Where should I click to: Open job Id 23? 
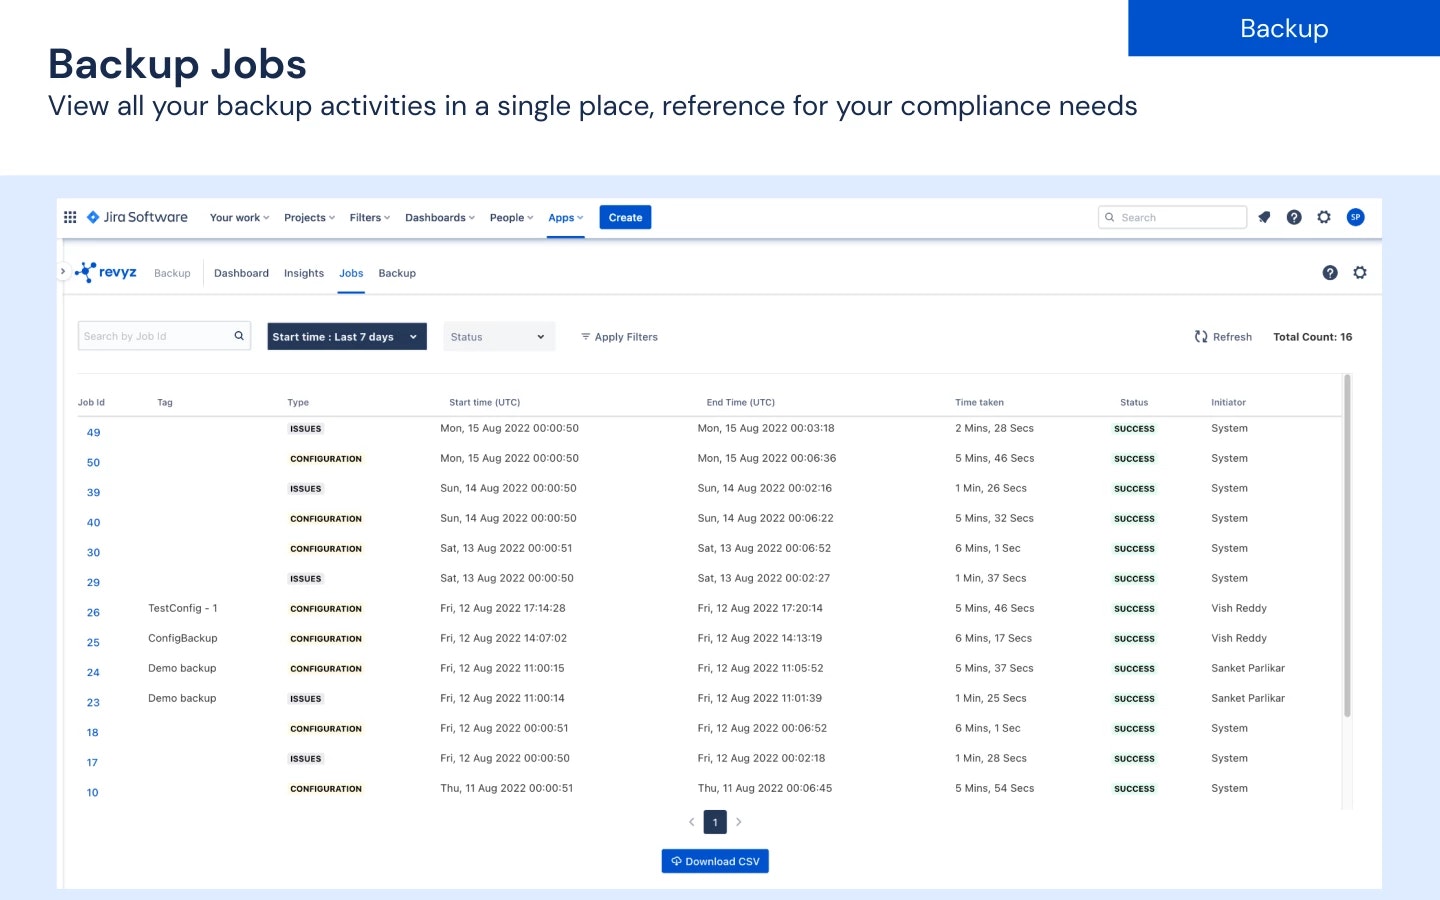point(93,703)
